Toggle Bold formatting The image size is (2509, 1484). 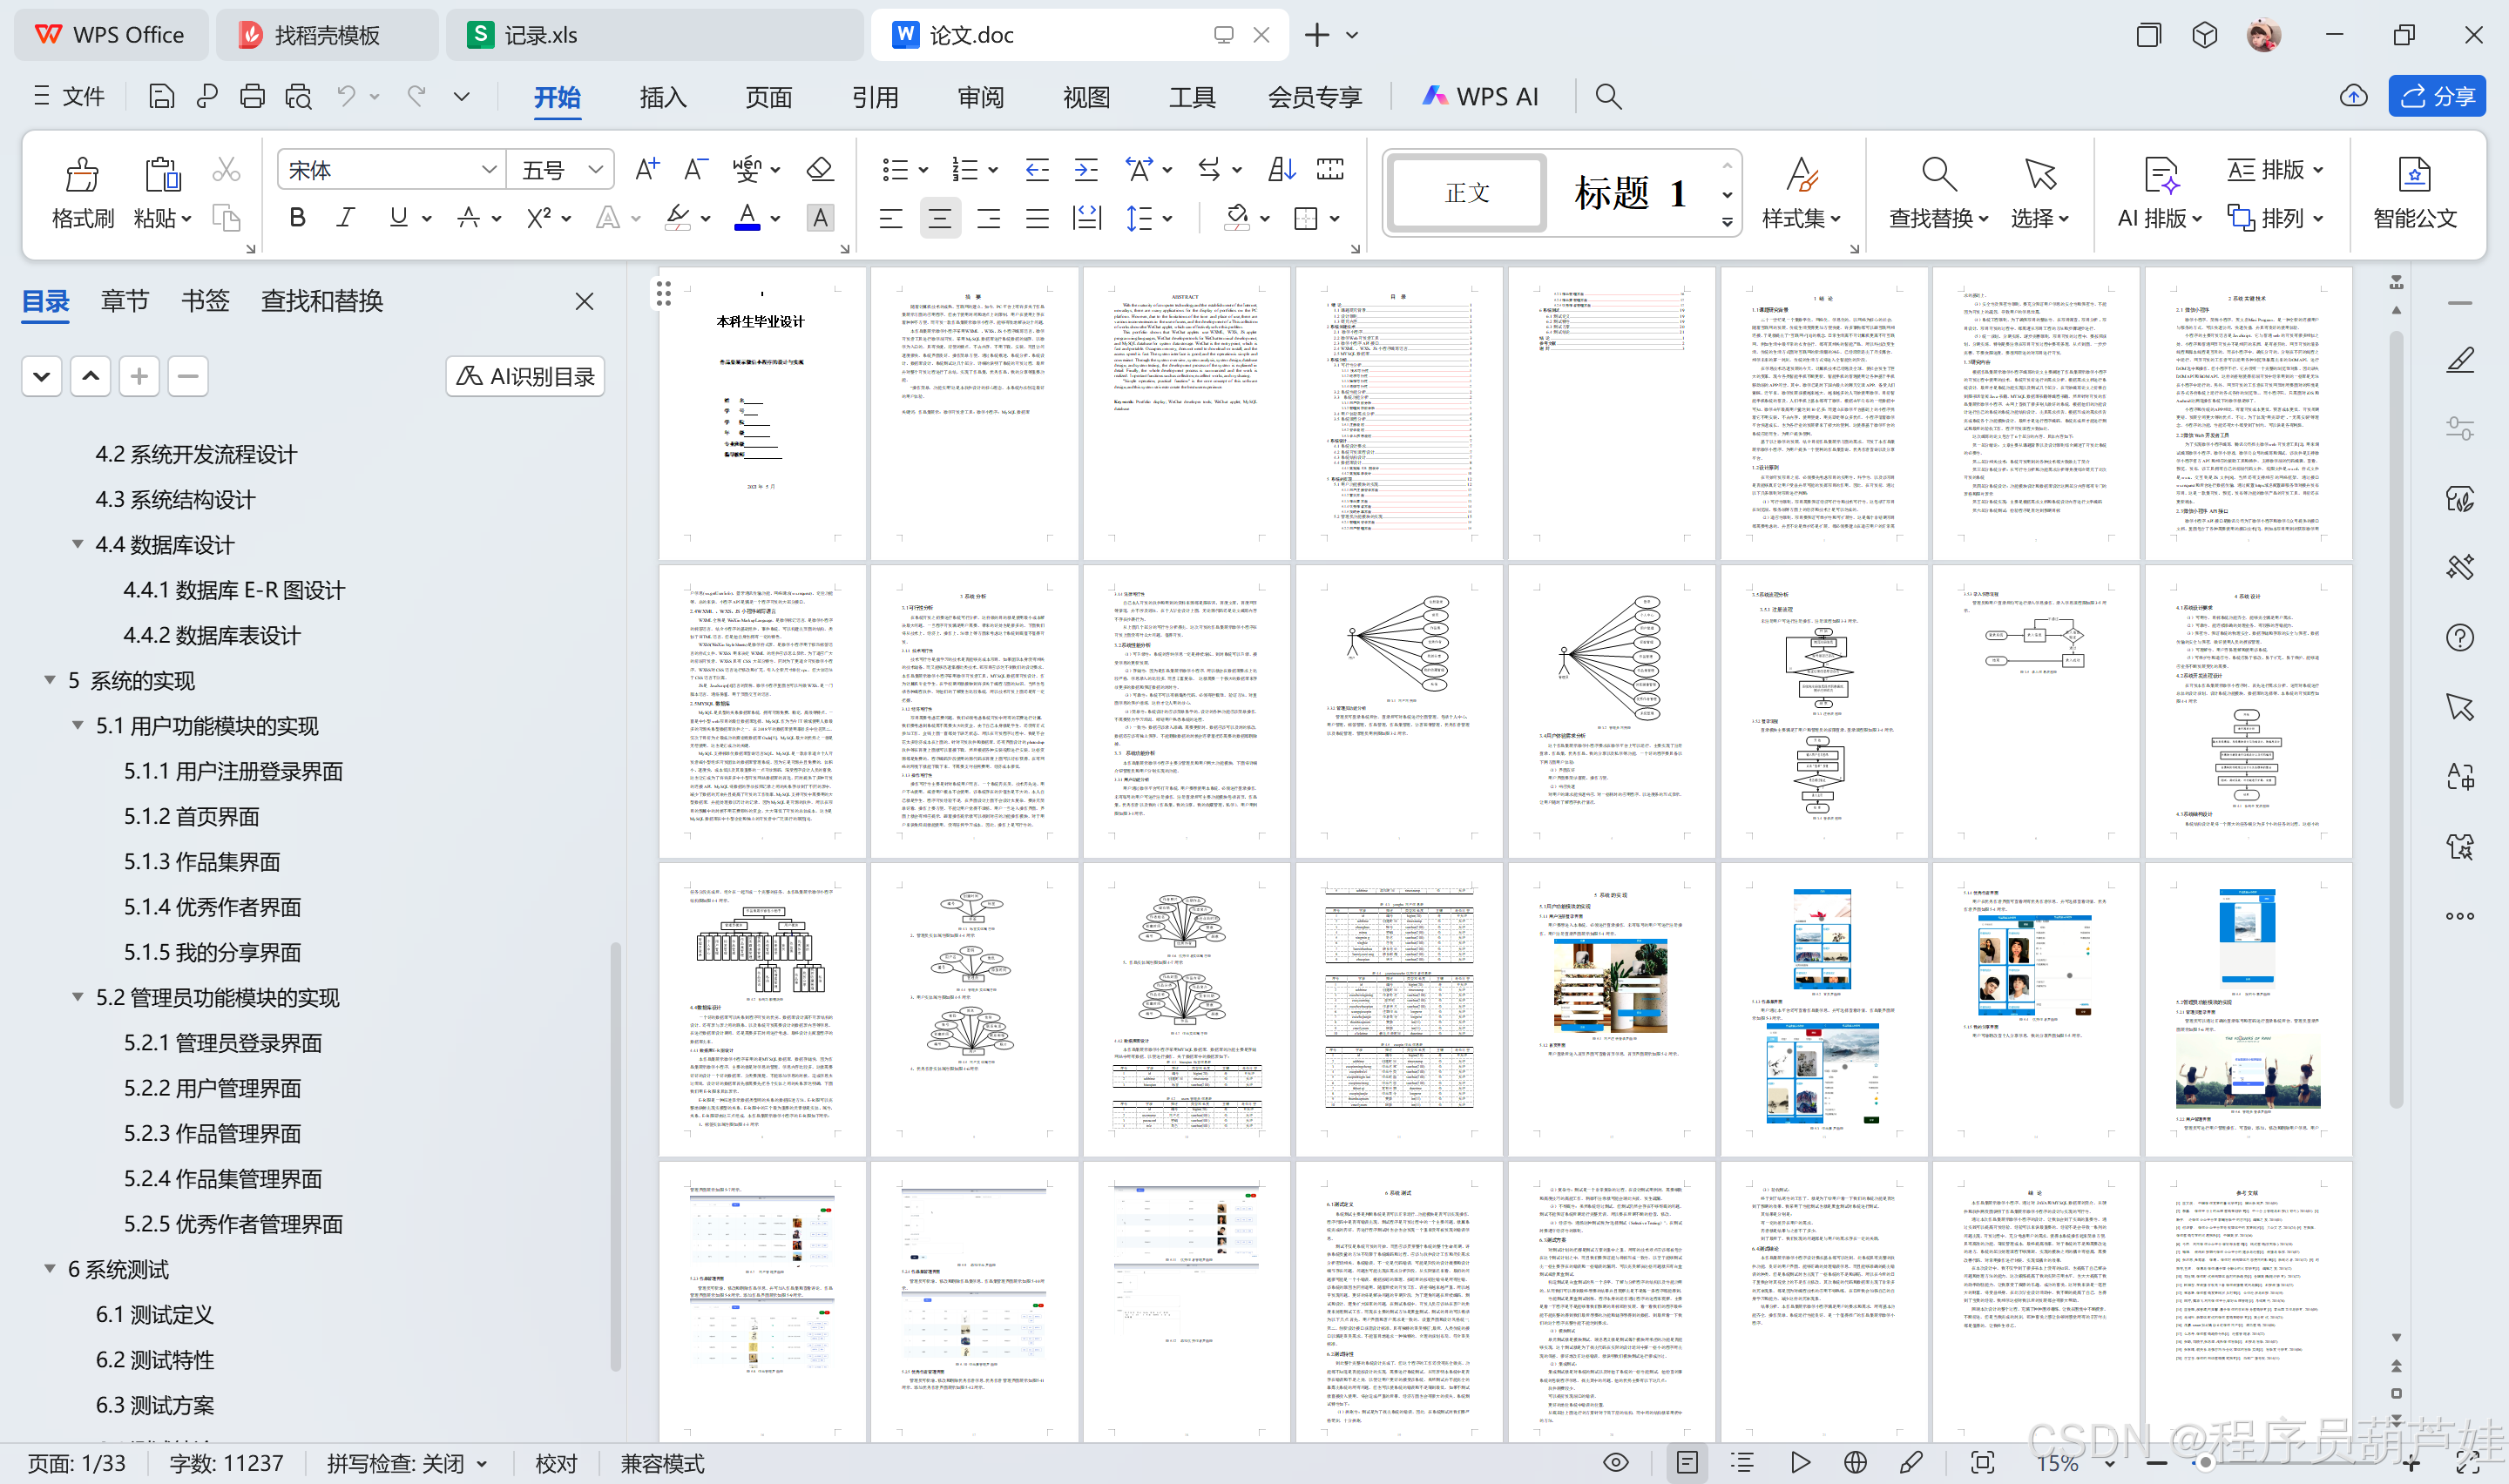point(297,217)
